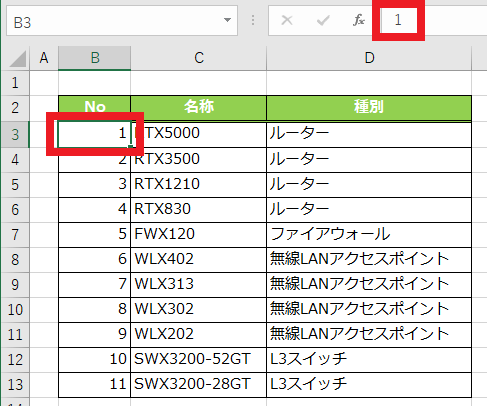
Task: Select cell containing SWX3200-52GT
Action: [199, 360]
